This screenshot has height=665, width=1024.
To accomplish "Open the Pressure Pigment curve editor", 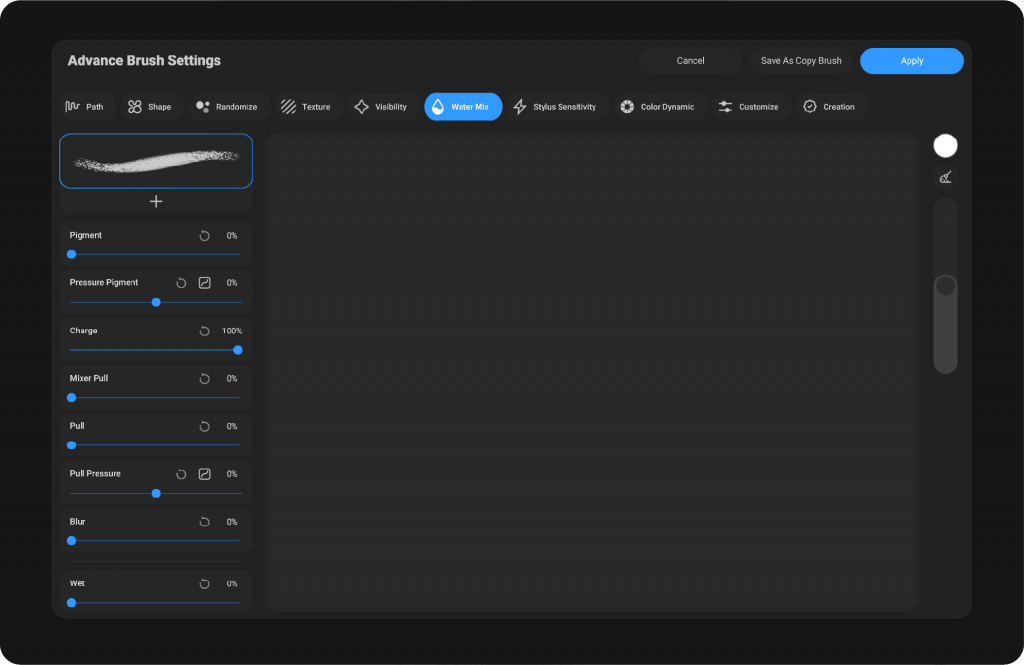I will pyautogui.click(x=205, y=283).
